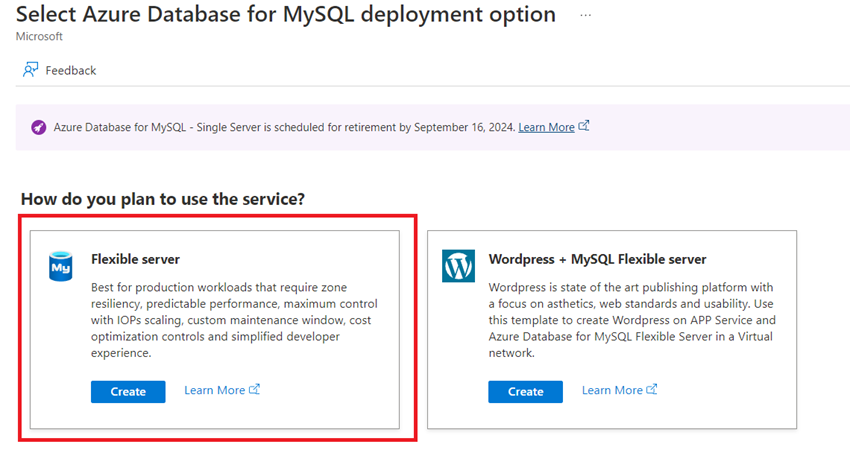Click the blue MySQL database icon
Image resolution: width=850 pixels, height=453 pixels.
[60, 266]
